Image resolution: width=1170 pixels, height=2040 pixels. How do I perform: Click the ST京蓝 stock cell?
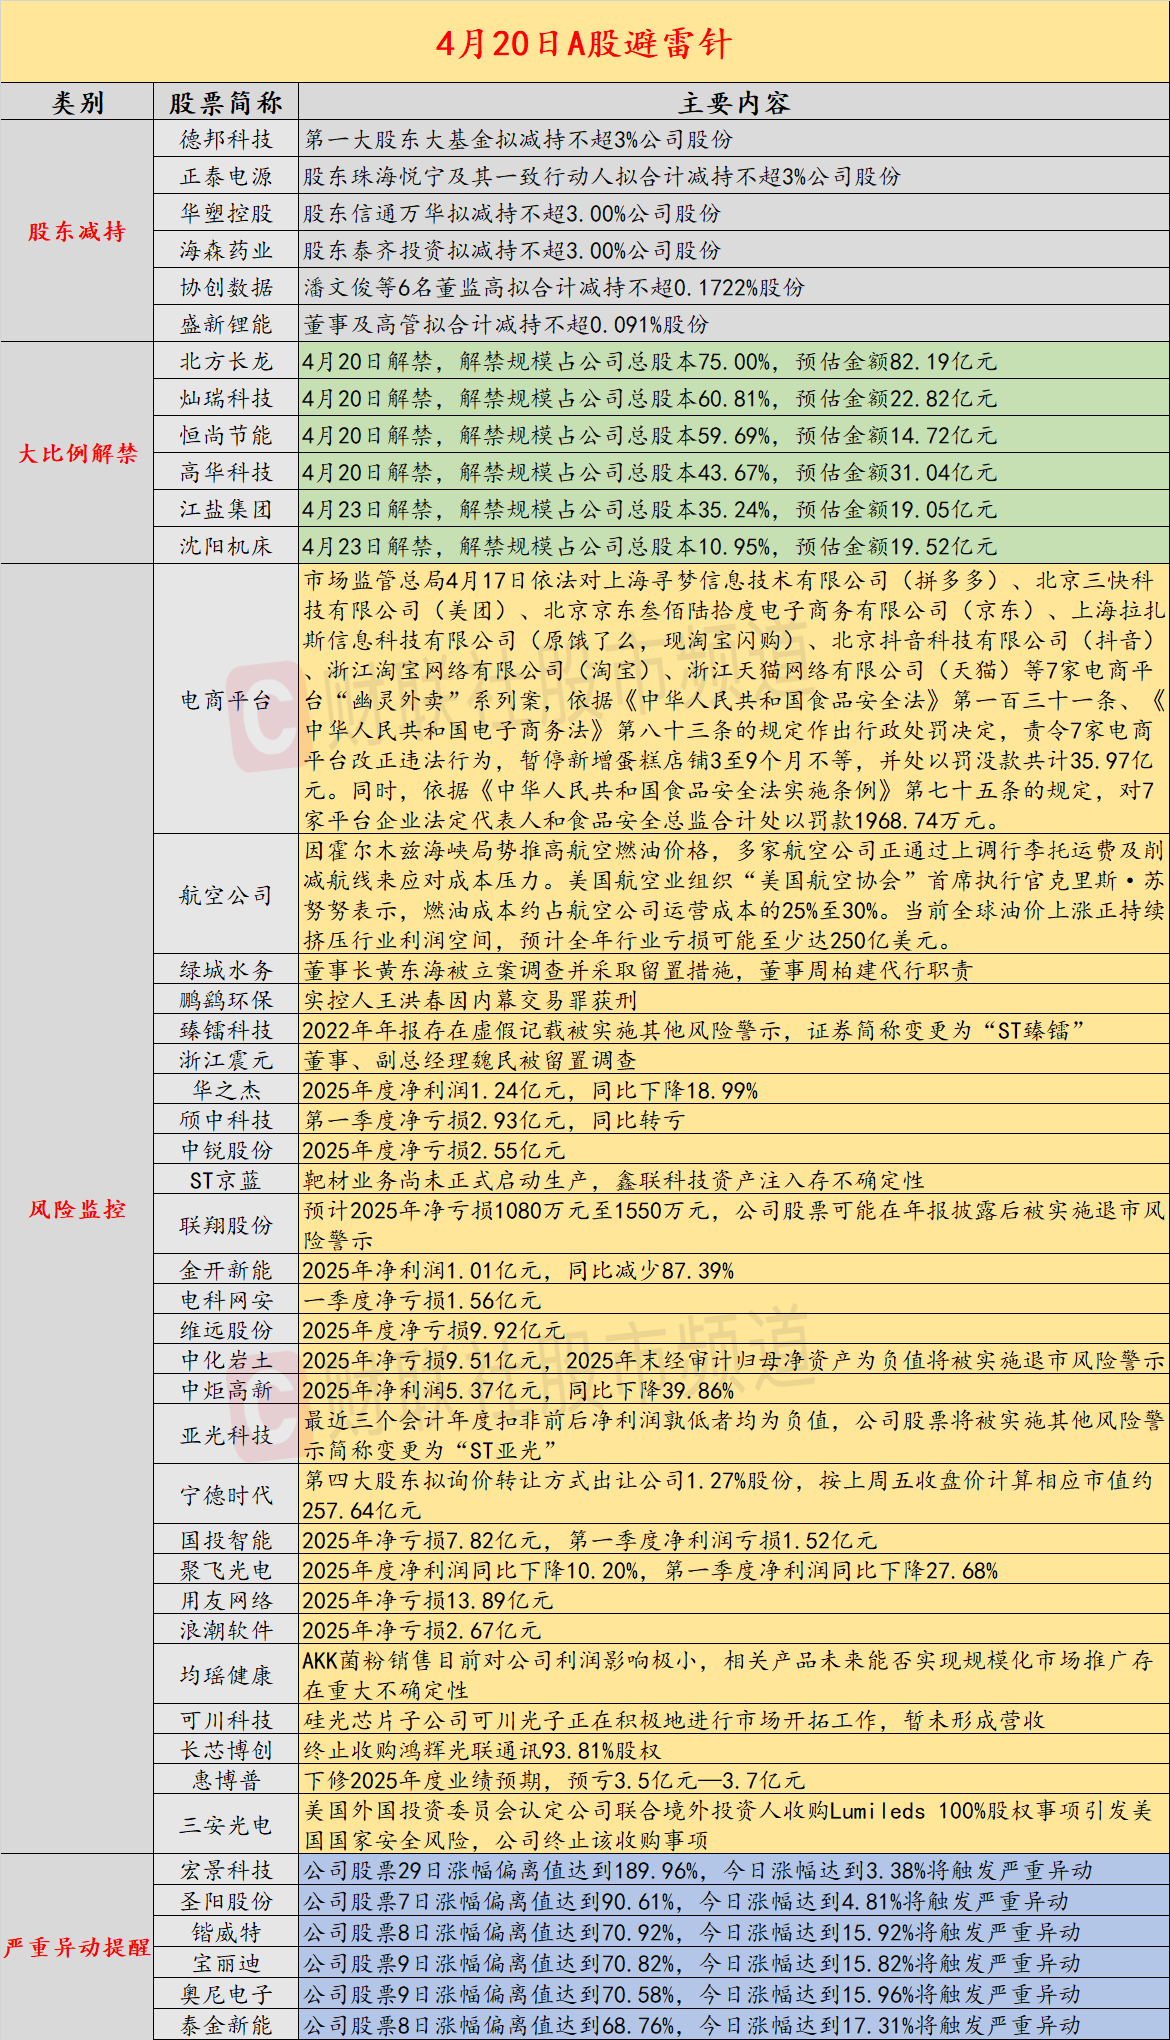pos(226,1181)
